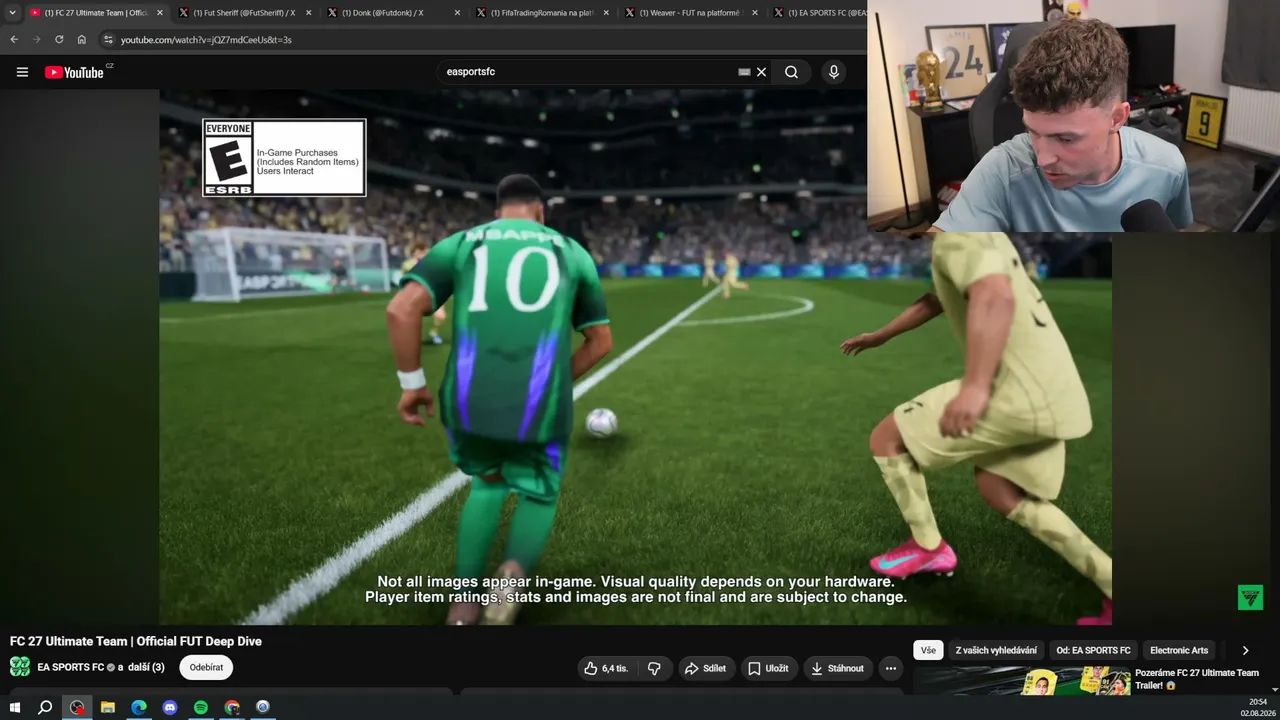The height and width of the screenshot is (720, 1280).
Task: Go back in the browser
Action: (x=14, y=40)
